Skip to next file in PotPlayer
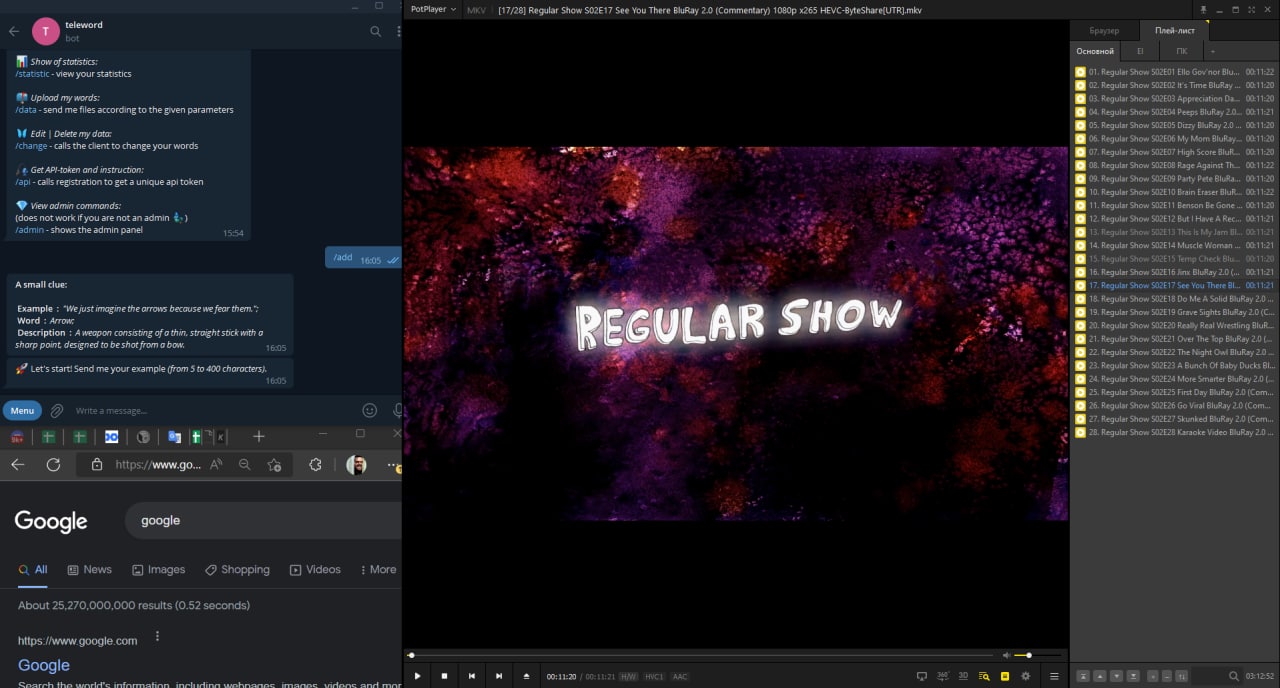Image resolution: width=1280 pixels, height=688 pixels. pos(499,676)
